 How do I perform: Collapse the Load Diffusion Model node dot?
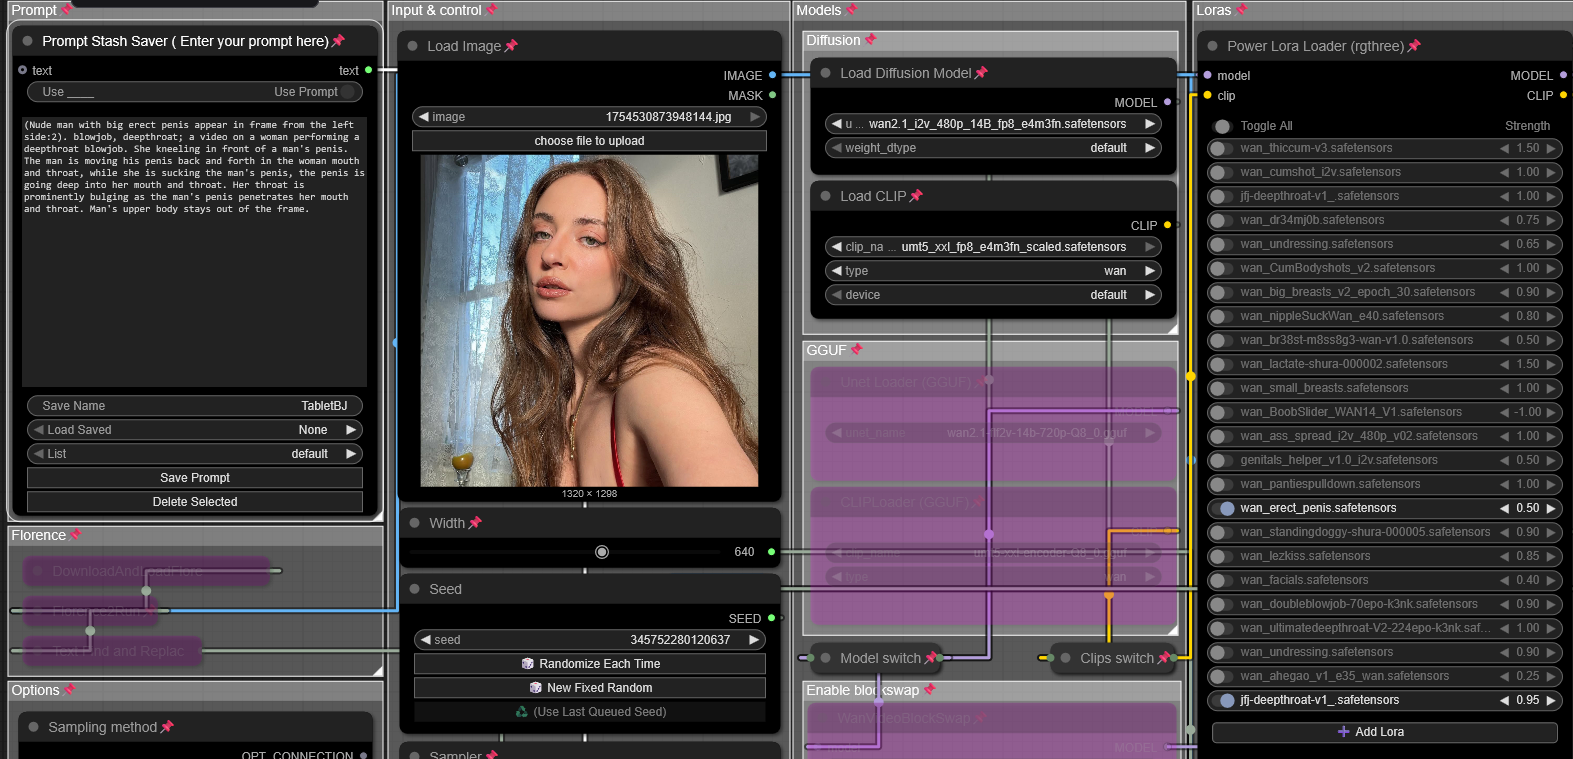(x=826, y=73)
